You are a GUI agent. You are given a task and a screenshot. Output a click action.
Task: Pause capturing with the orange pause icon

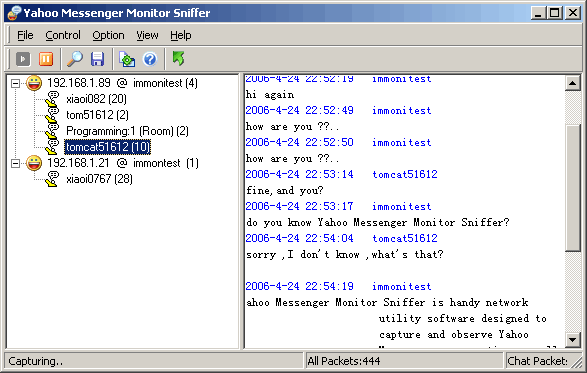46,59
